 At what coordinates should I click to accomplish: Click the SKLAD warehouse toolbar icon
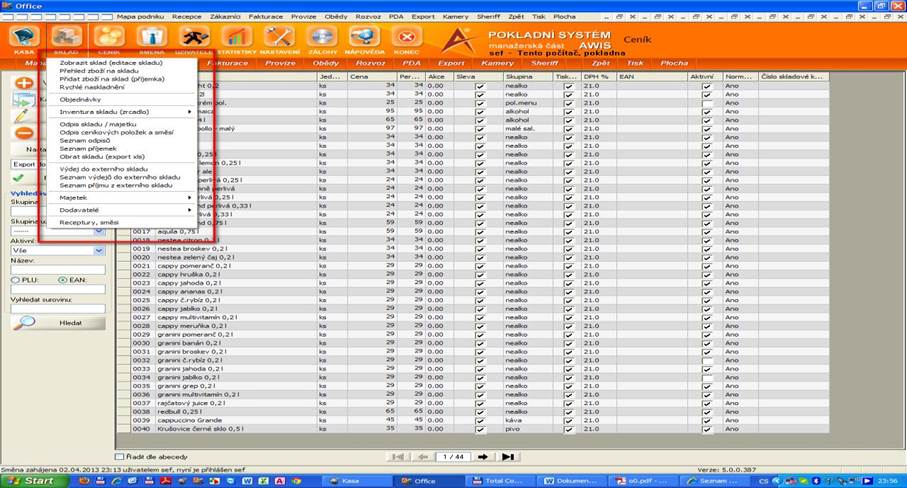click(66, 38)
